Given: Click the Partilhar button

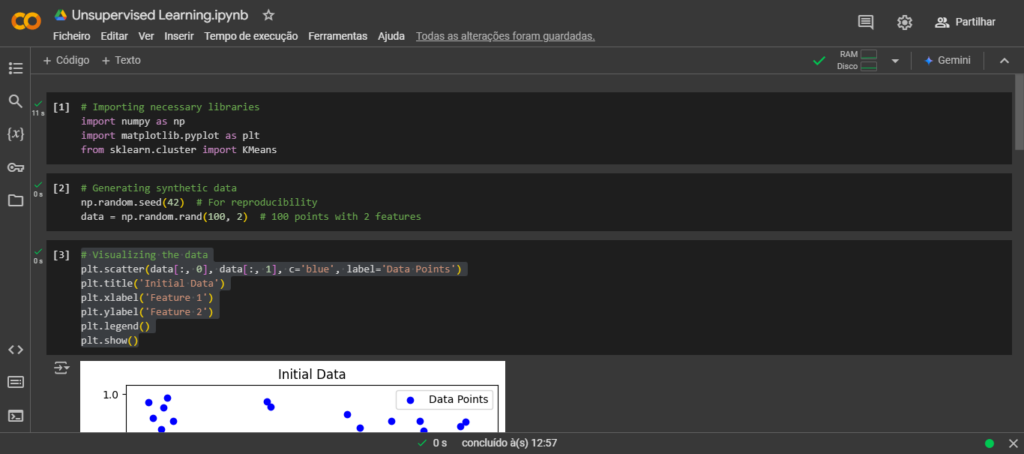Looking at the screenshot, I should (965, 22).
